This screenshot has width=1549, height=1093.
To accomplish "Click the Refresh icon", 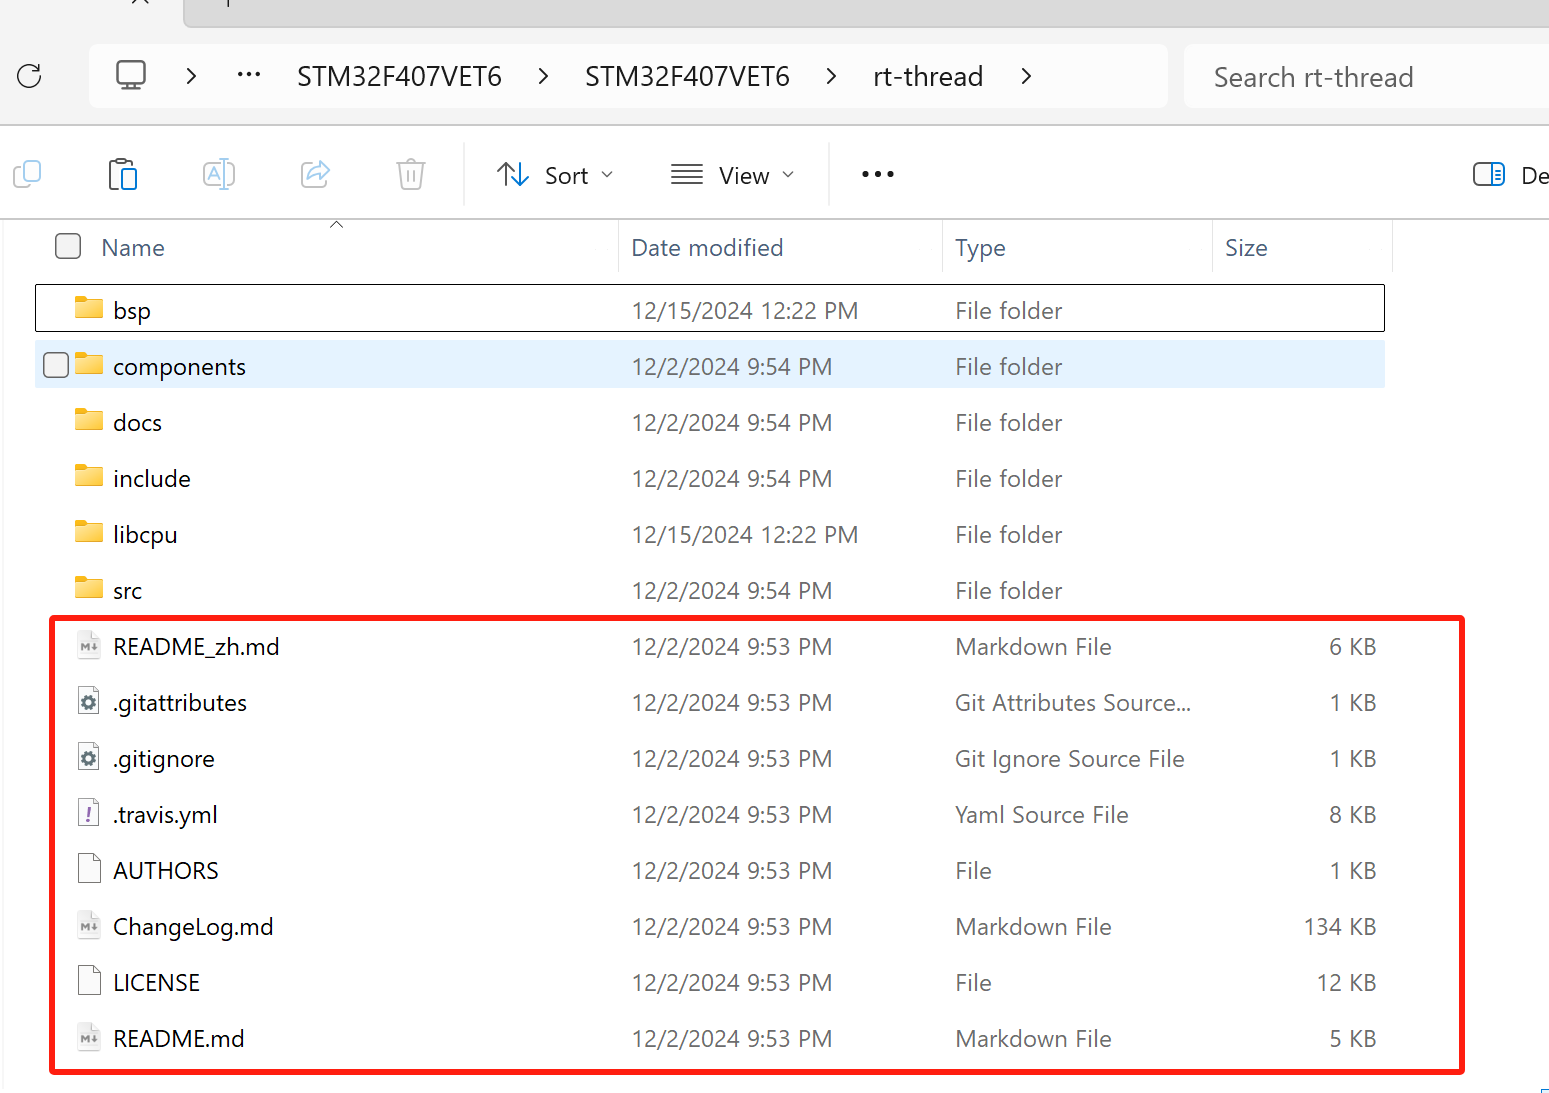I will 30,76.
